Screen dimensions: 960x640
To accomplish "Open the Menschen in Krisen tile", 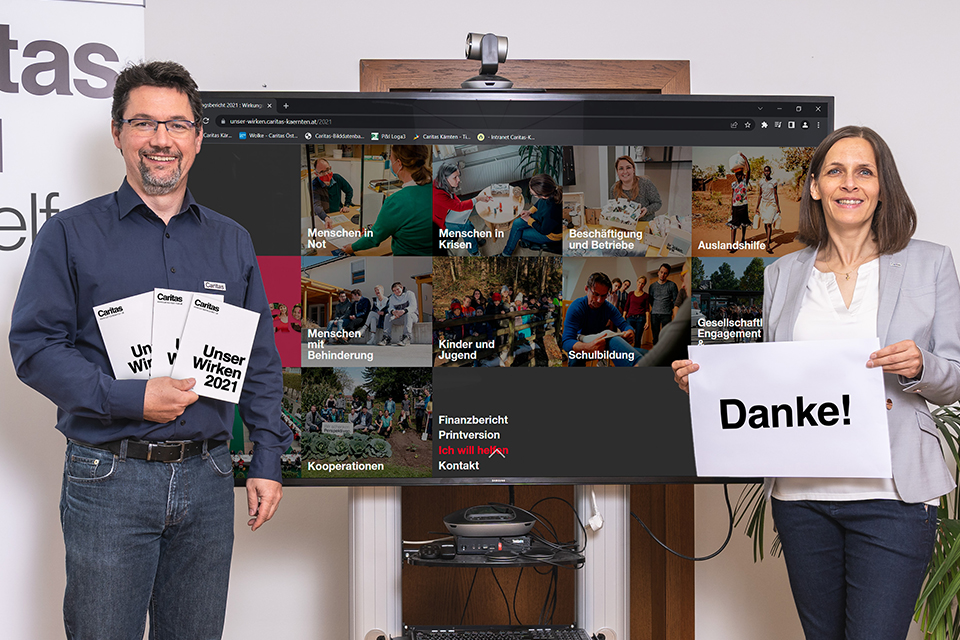I will coord(497,201).
